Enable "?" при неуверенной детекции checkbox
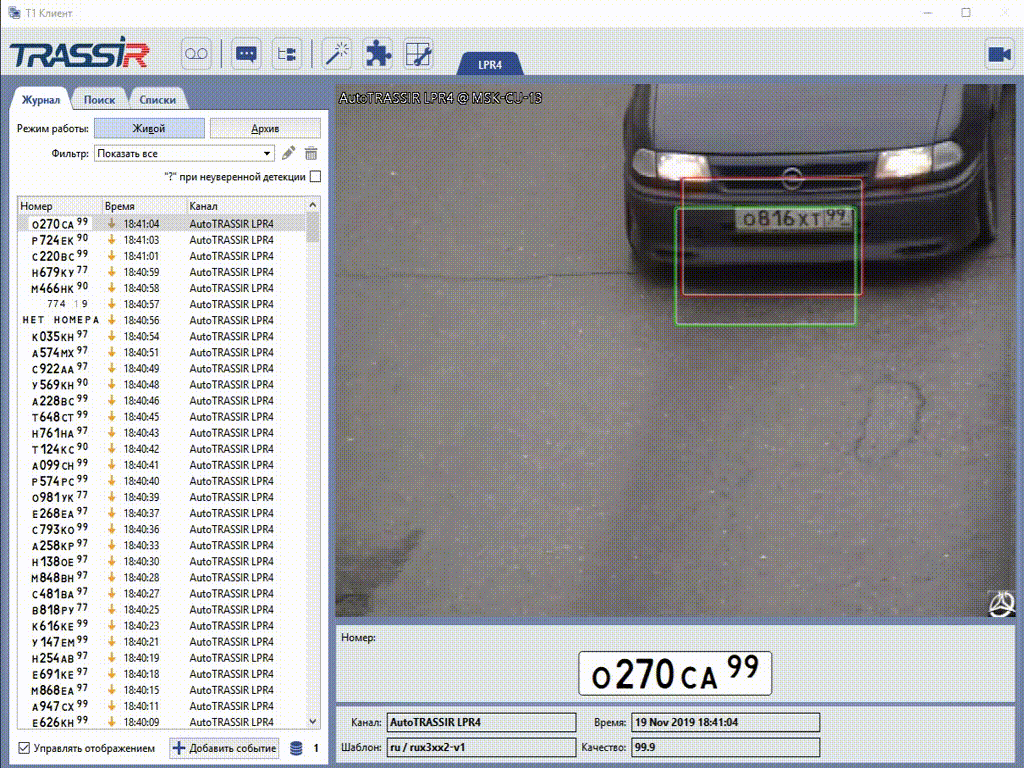The width and height of the screenshot is (1024, 768). [315, 177]
